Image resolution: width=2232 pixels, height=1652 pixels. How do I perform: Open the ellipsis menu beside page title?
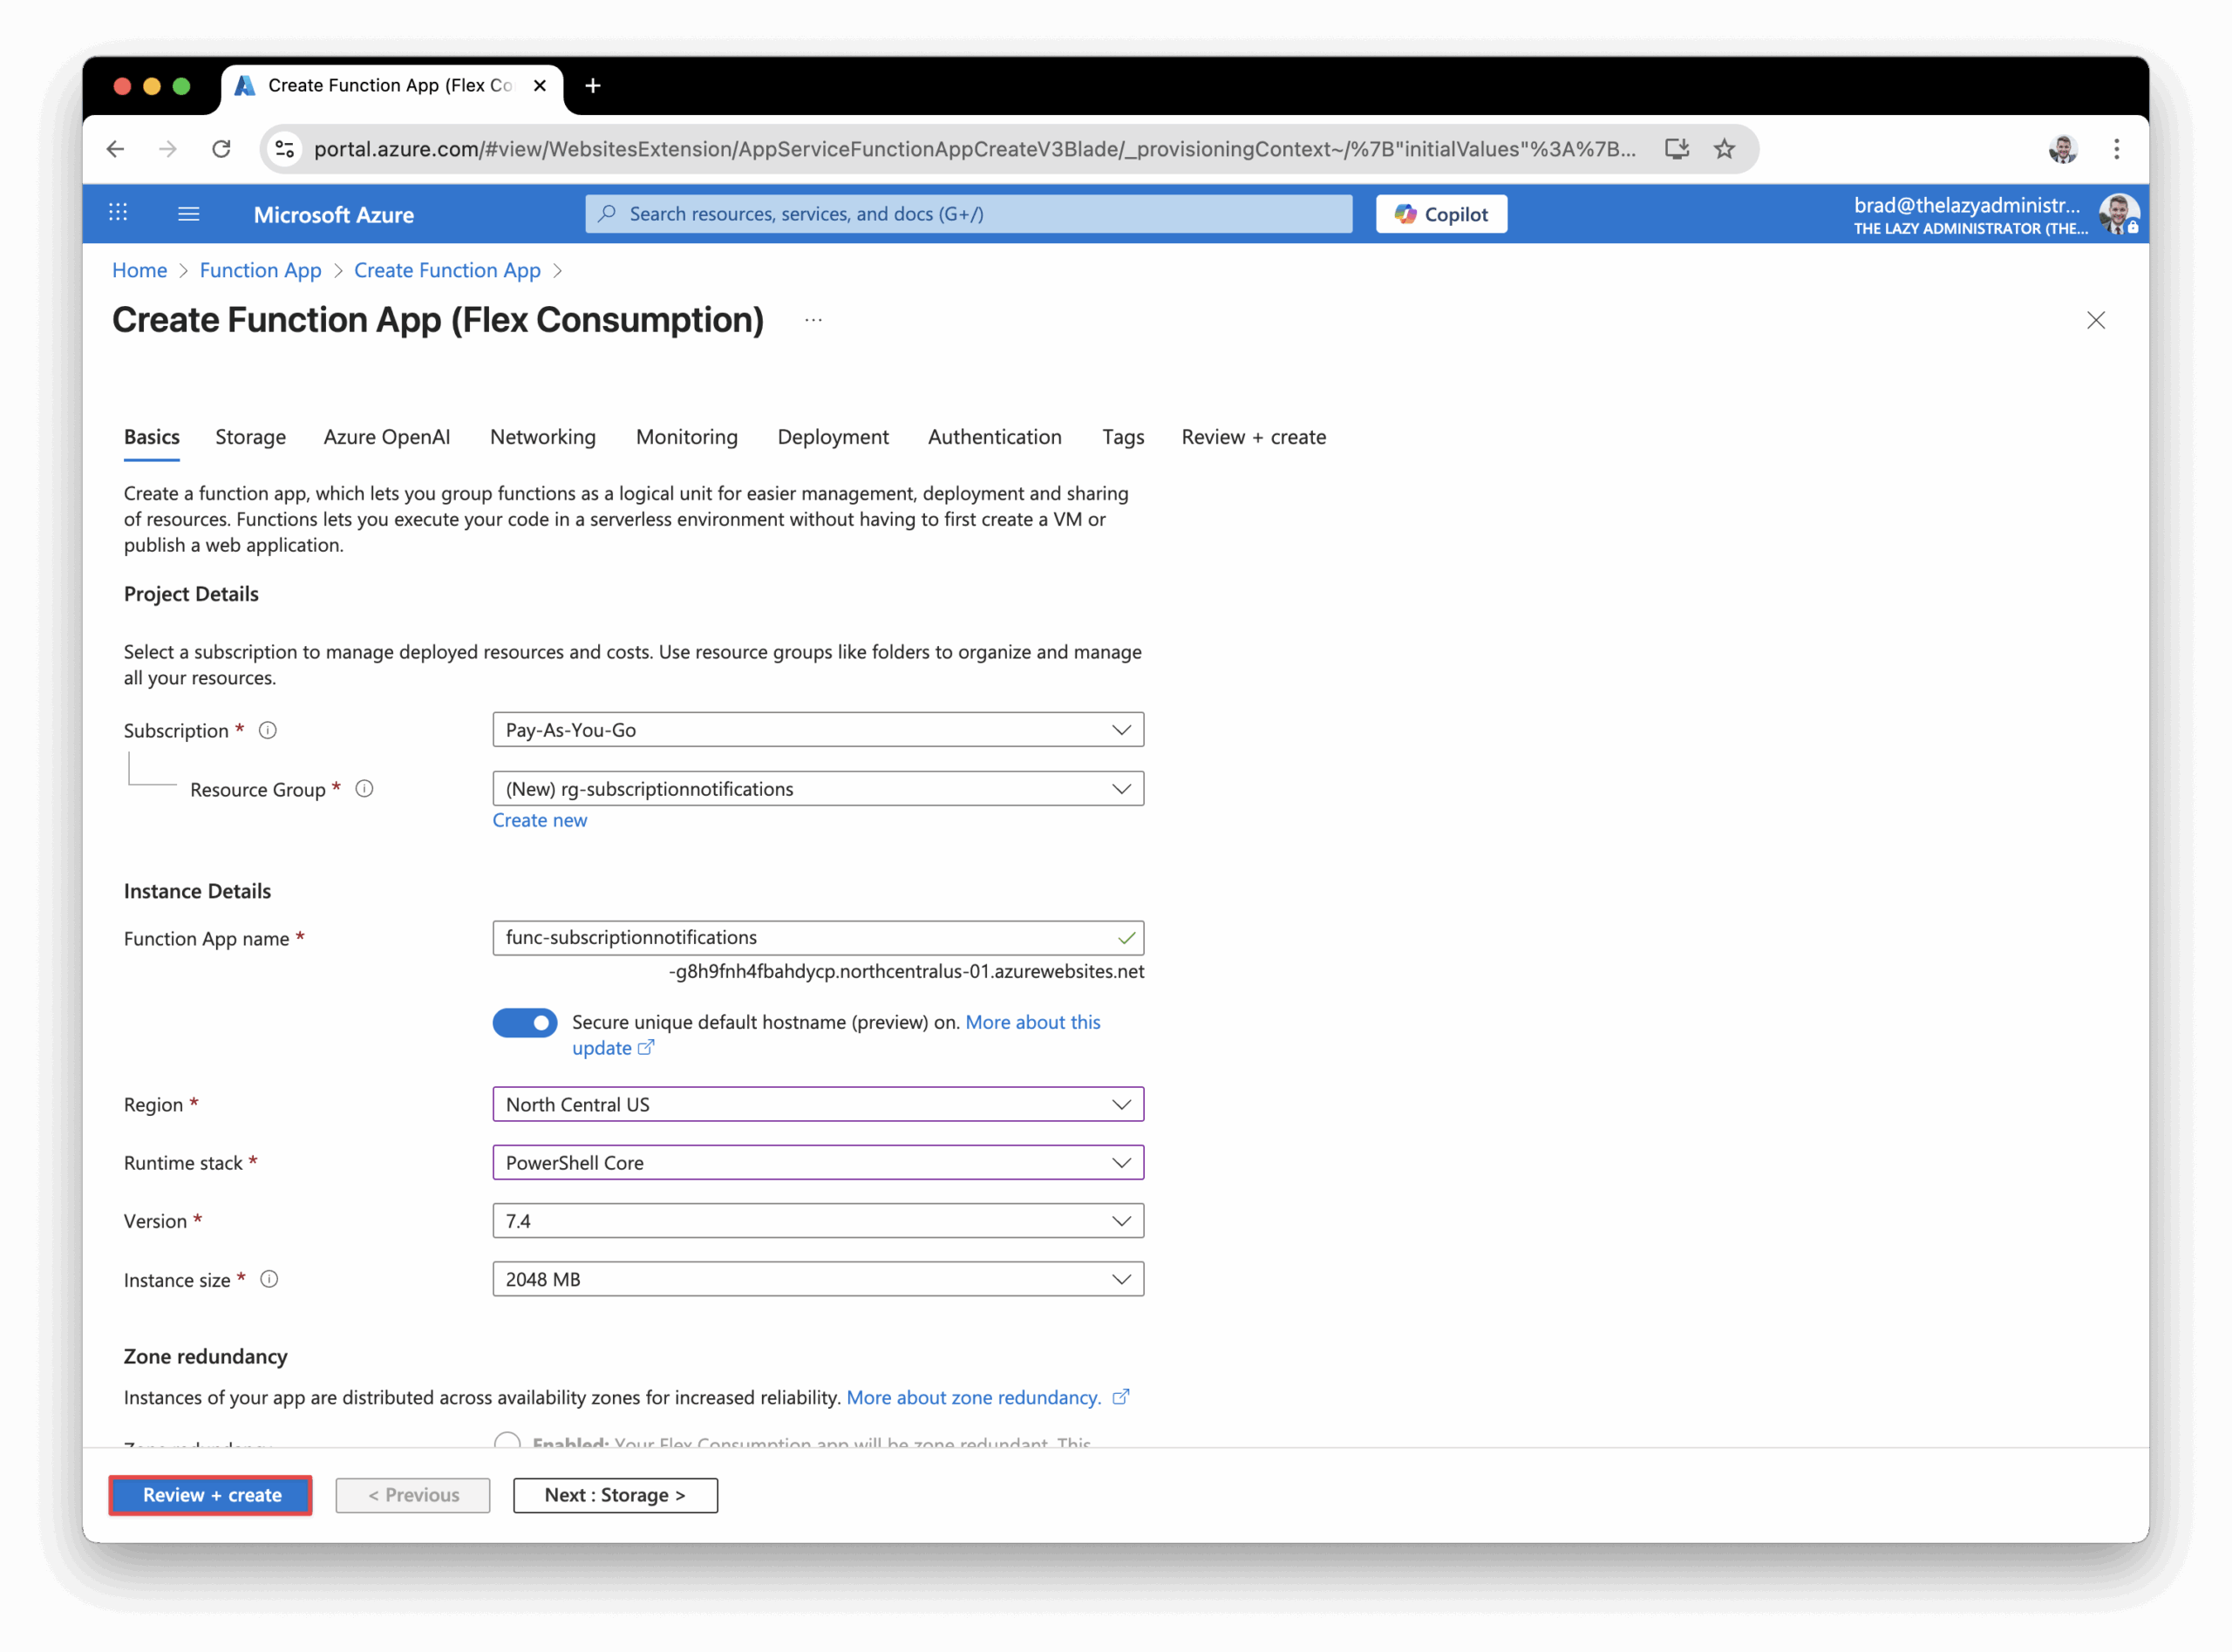pyautogui.click(x=813, y=320)
